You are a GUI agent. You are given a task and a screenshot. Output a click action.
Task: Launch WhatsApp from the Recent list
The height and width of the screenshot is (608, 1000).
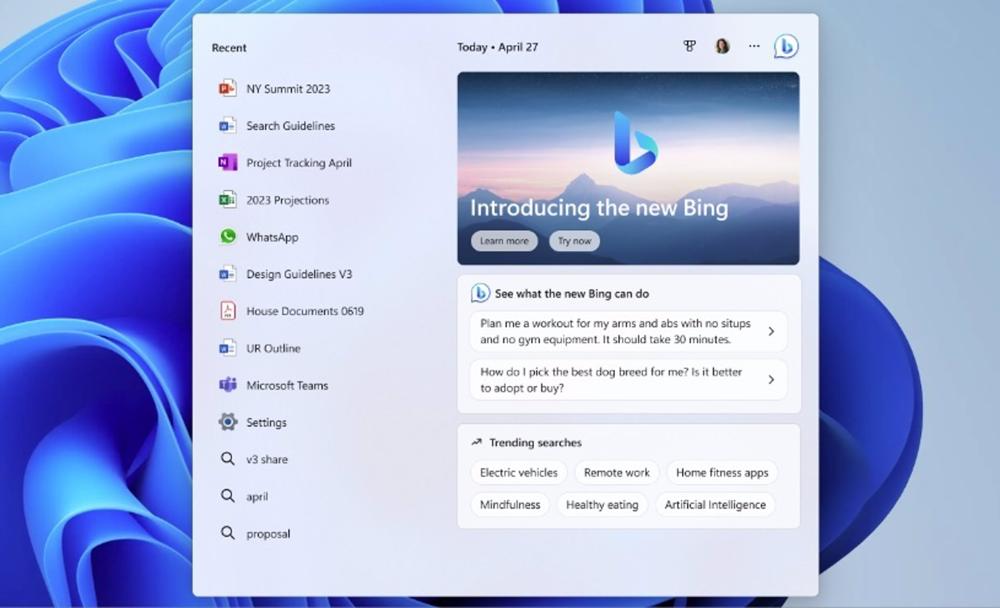click(x=271, y=237)
